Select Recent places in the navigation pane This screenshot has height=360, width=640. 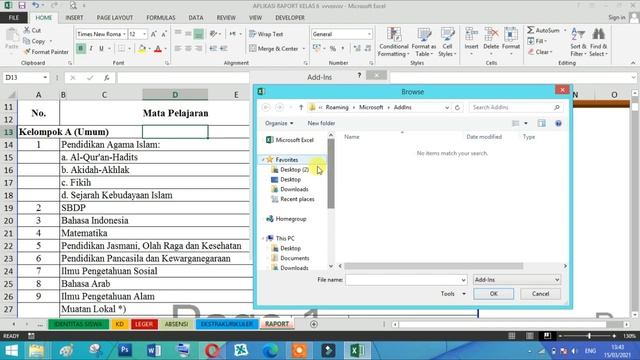[x=297, y=199]
